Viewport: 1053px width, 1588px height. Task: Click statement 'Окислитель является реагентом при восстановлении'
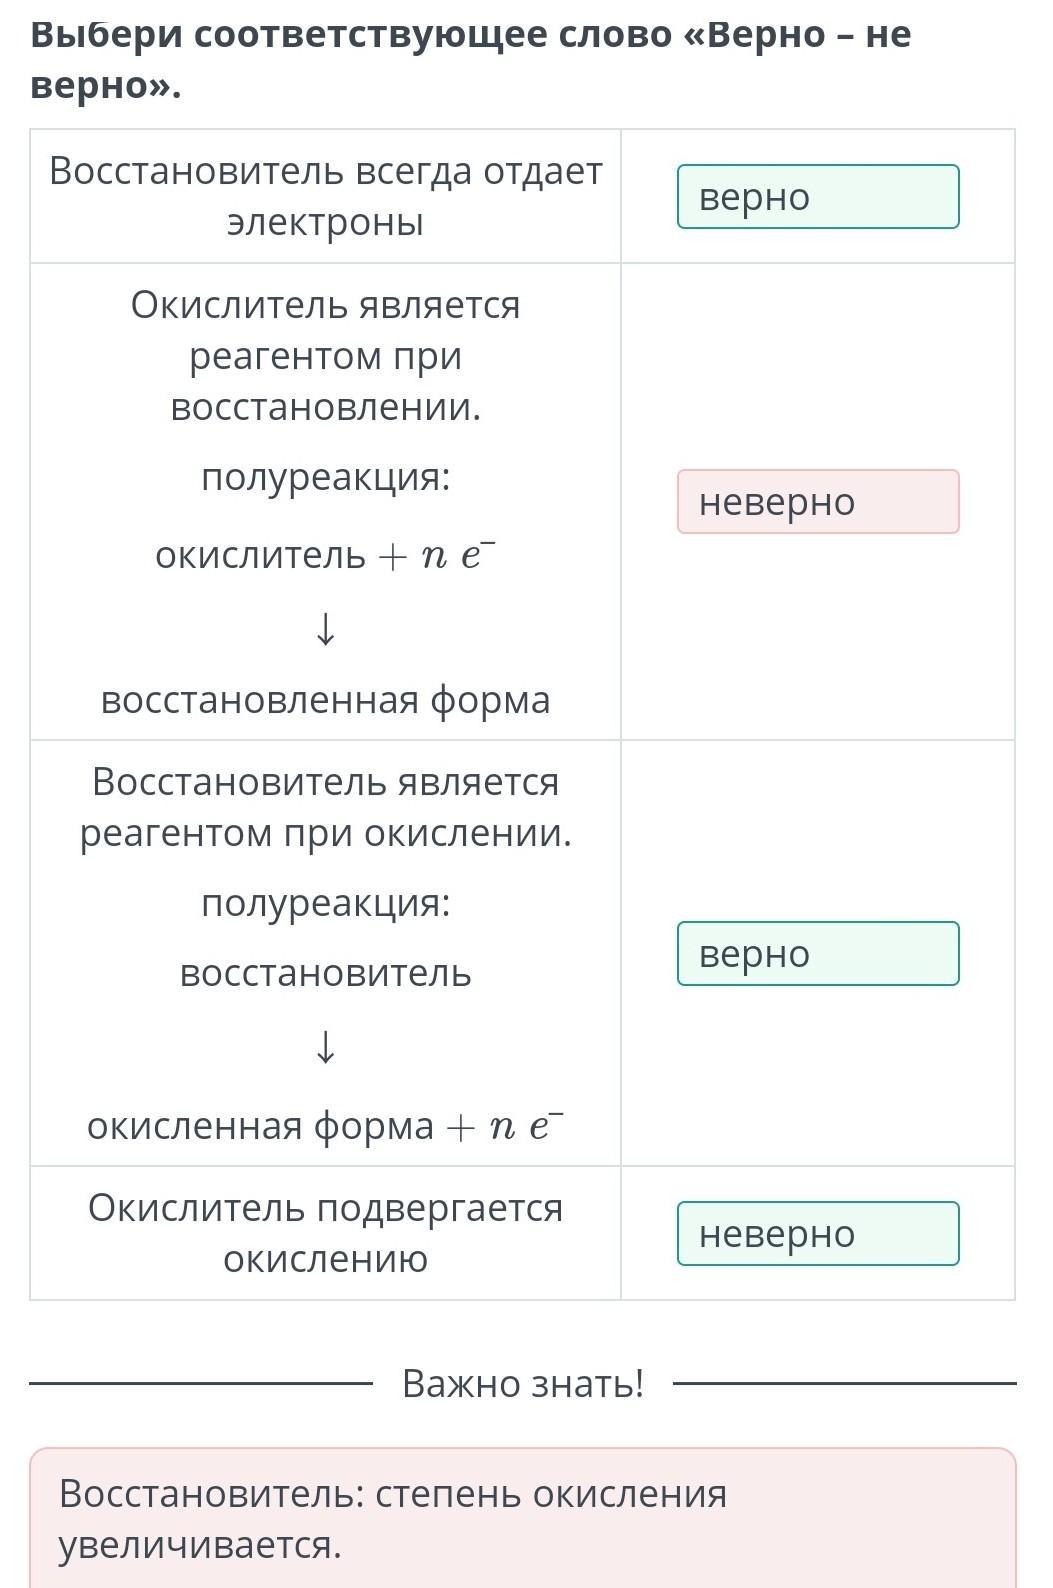point(326,356)
